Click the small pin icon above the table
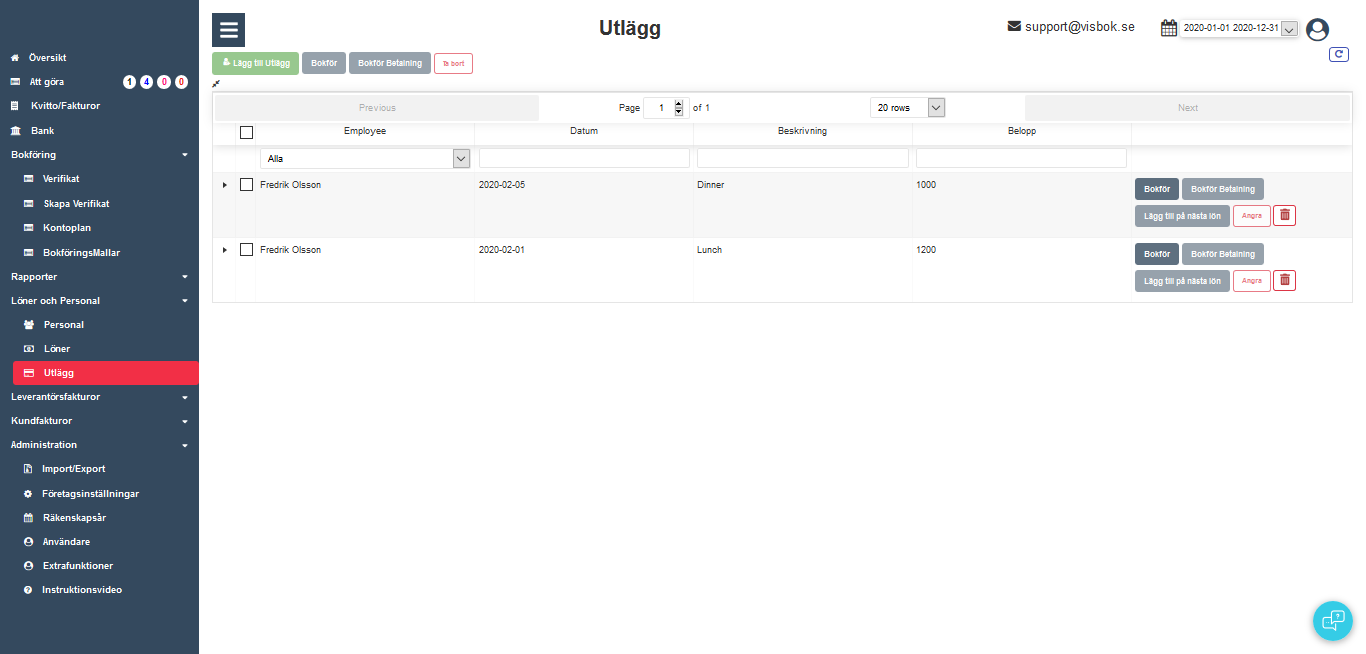The height and width of the screenshot is (654, 1366). 216,84
